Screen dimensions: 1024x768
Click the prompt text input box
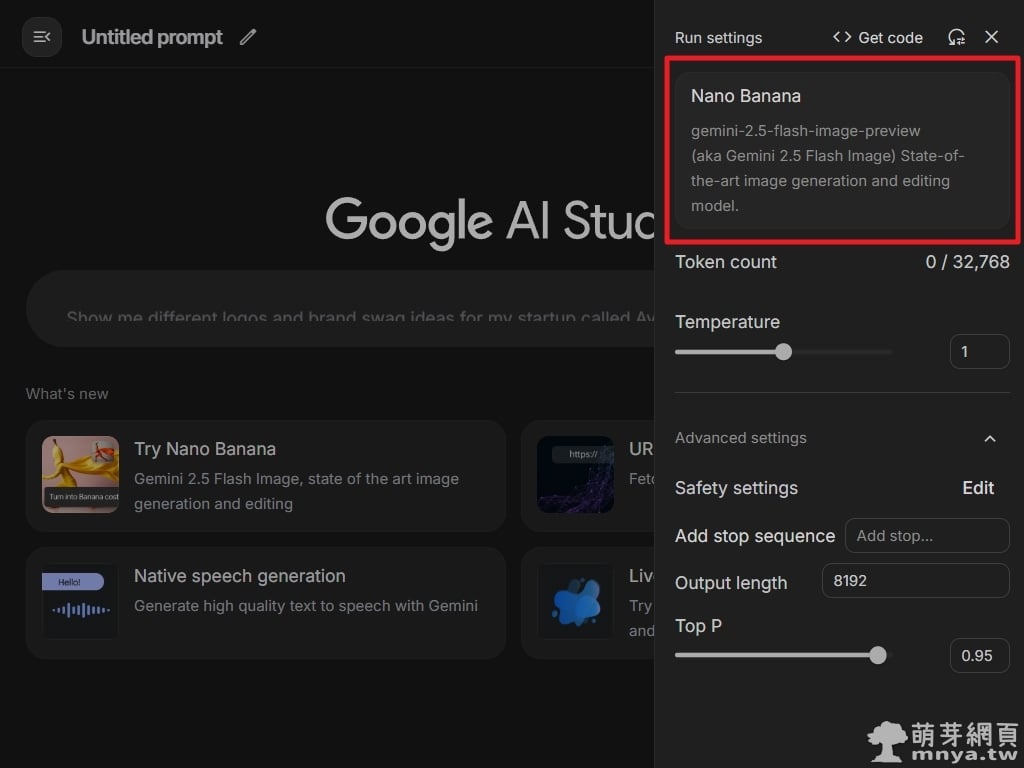(340, 308)
